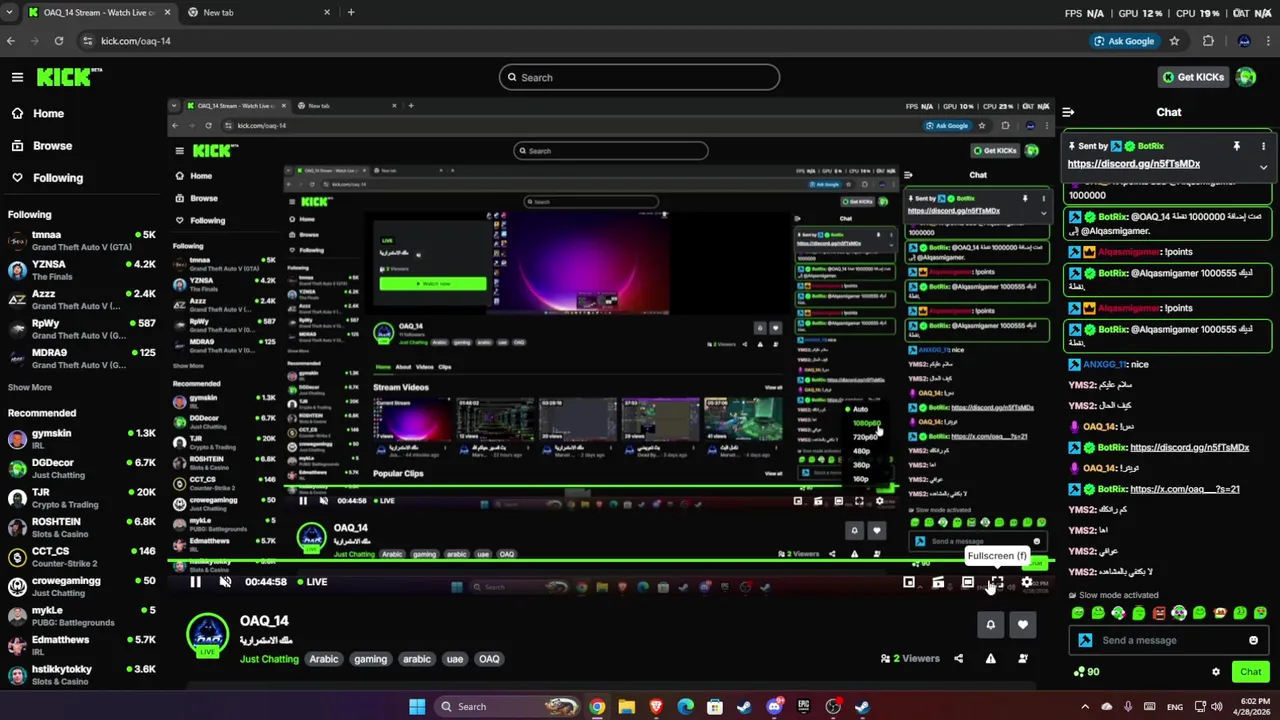Select the capitalized Arabic tag
The width and height of the screenshot is (1280, 720).
324,659
